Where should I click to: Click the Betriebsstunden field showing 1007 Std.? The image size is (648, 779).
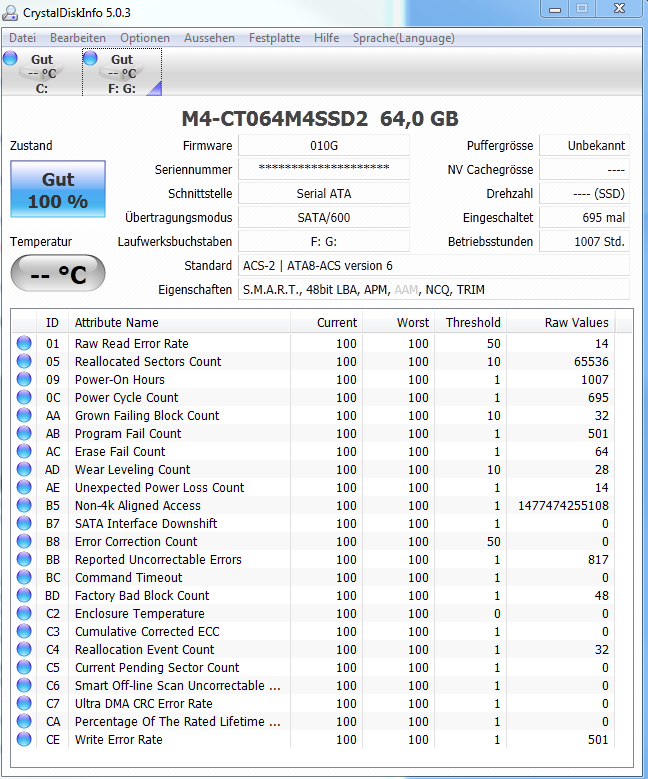click(584, 241)
